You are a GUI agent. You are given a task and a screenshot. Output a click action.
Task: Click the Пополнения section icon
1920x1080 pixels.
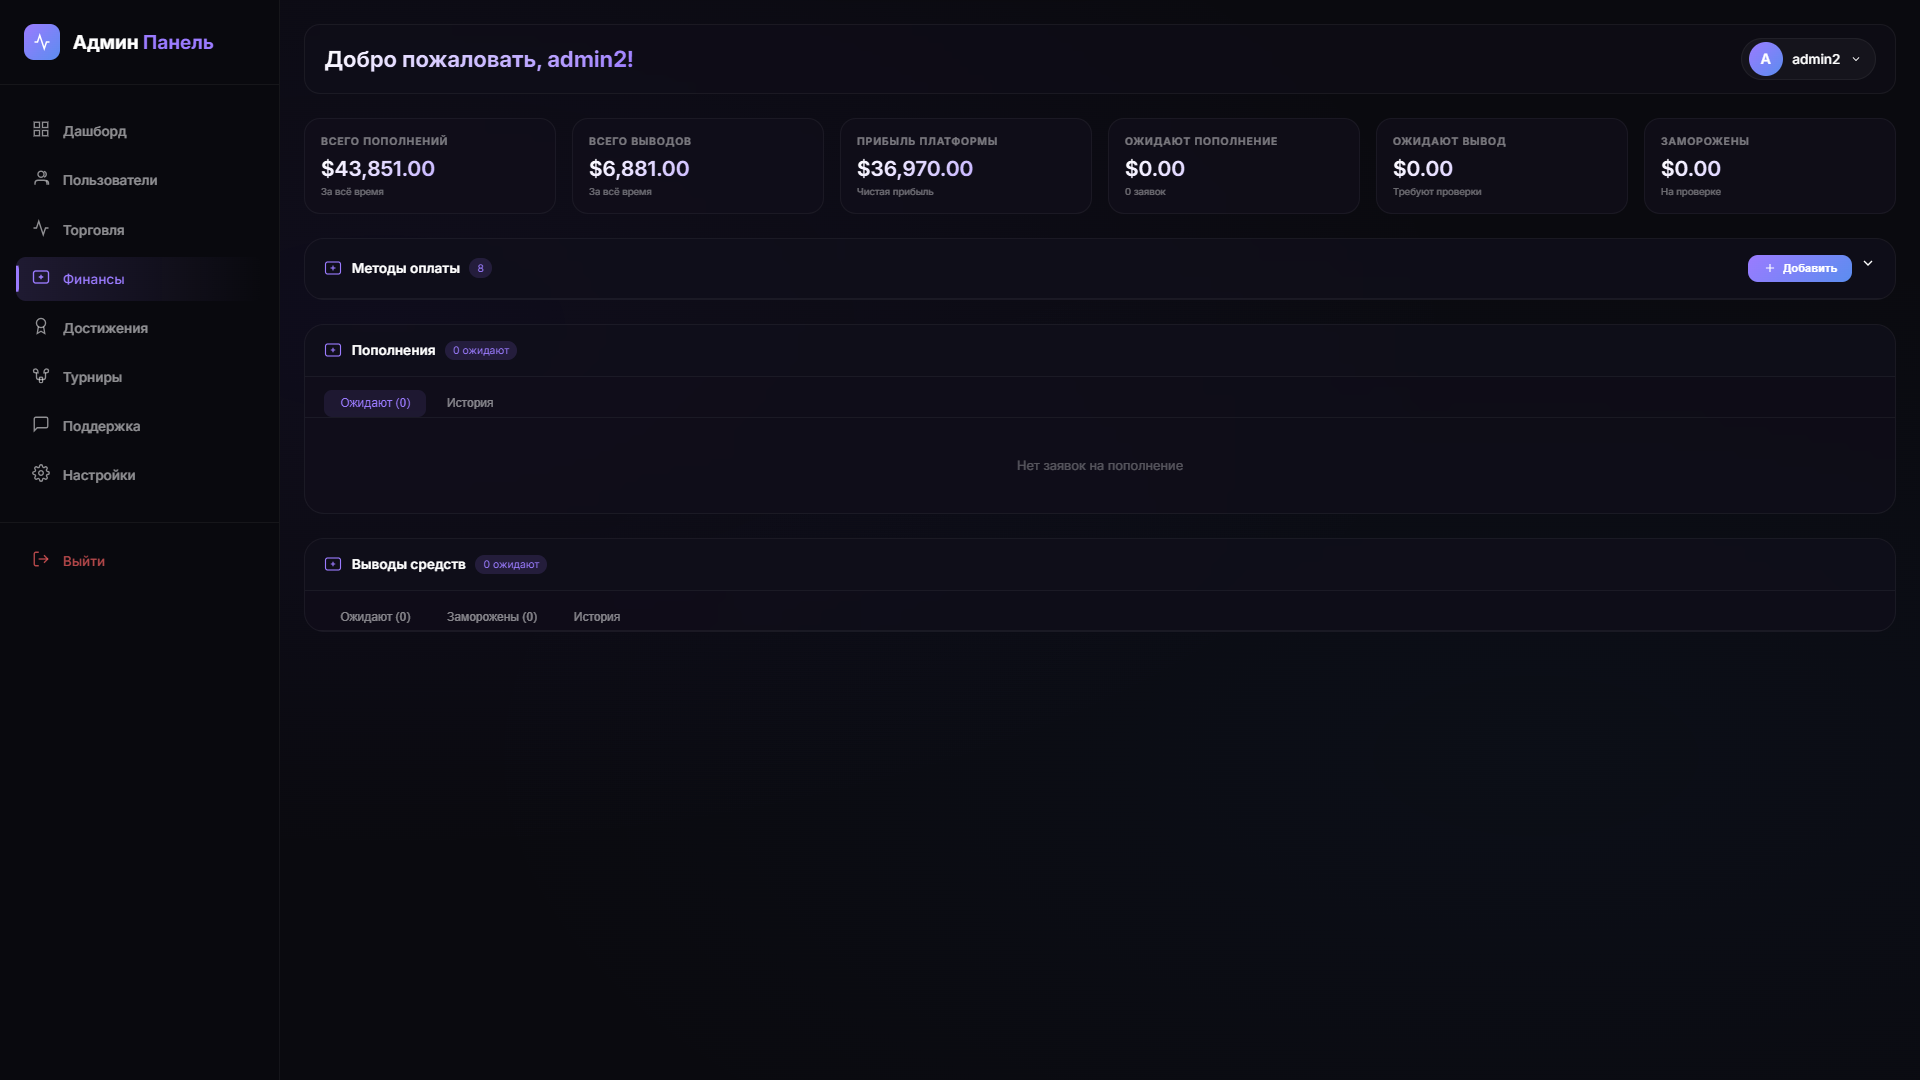pyautogui.click(x=333, y=350)
